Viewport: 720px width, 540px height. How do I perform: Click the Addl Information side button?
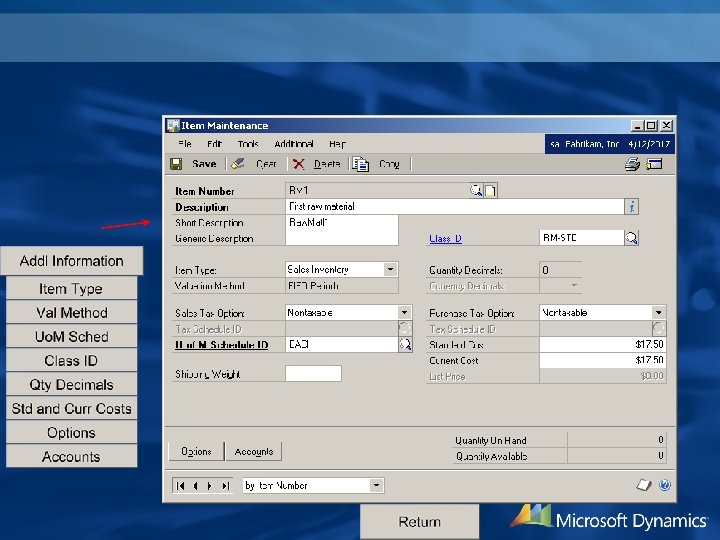72,261
